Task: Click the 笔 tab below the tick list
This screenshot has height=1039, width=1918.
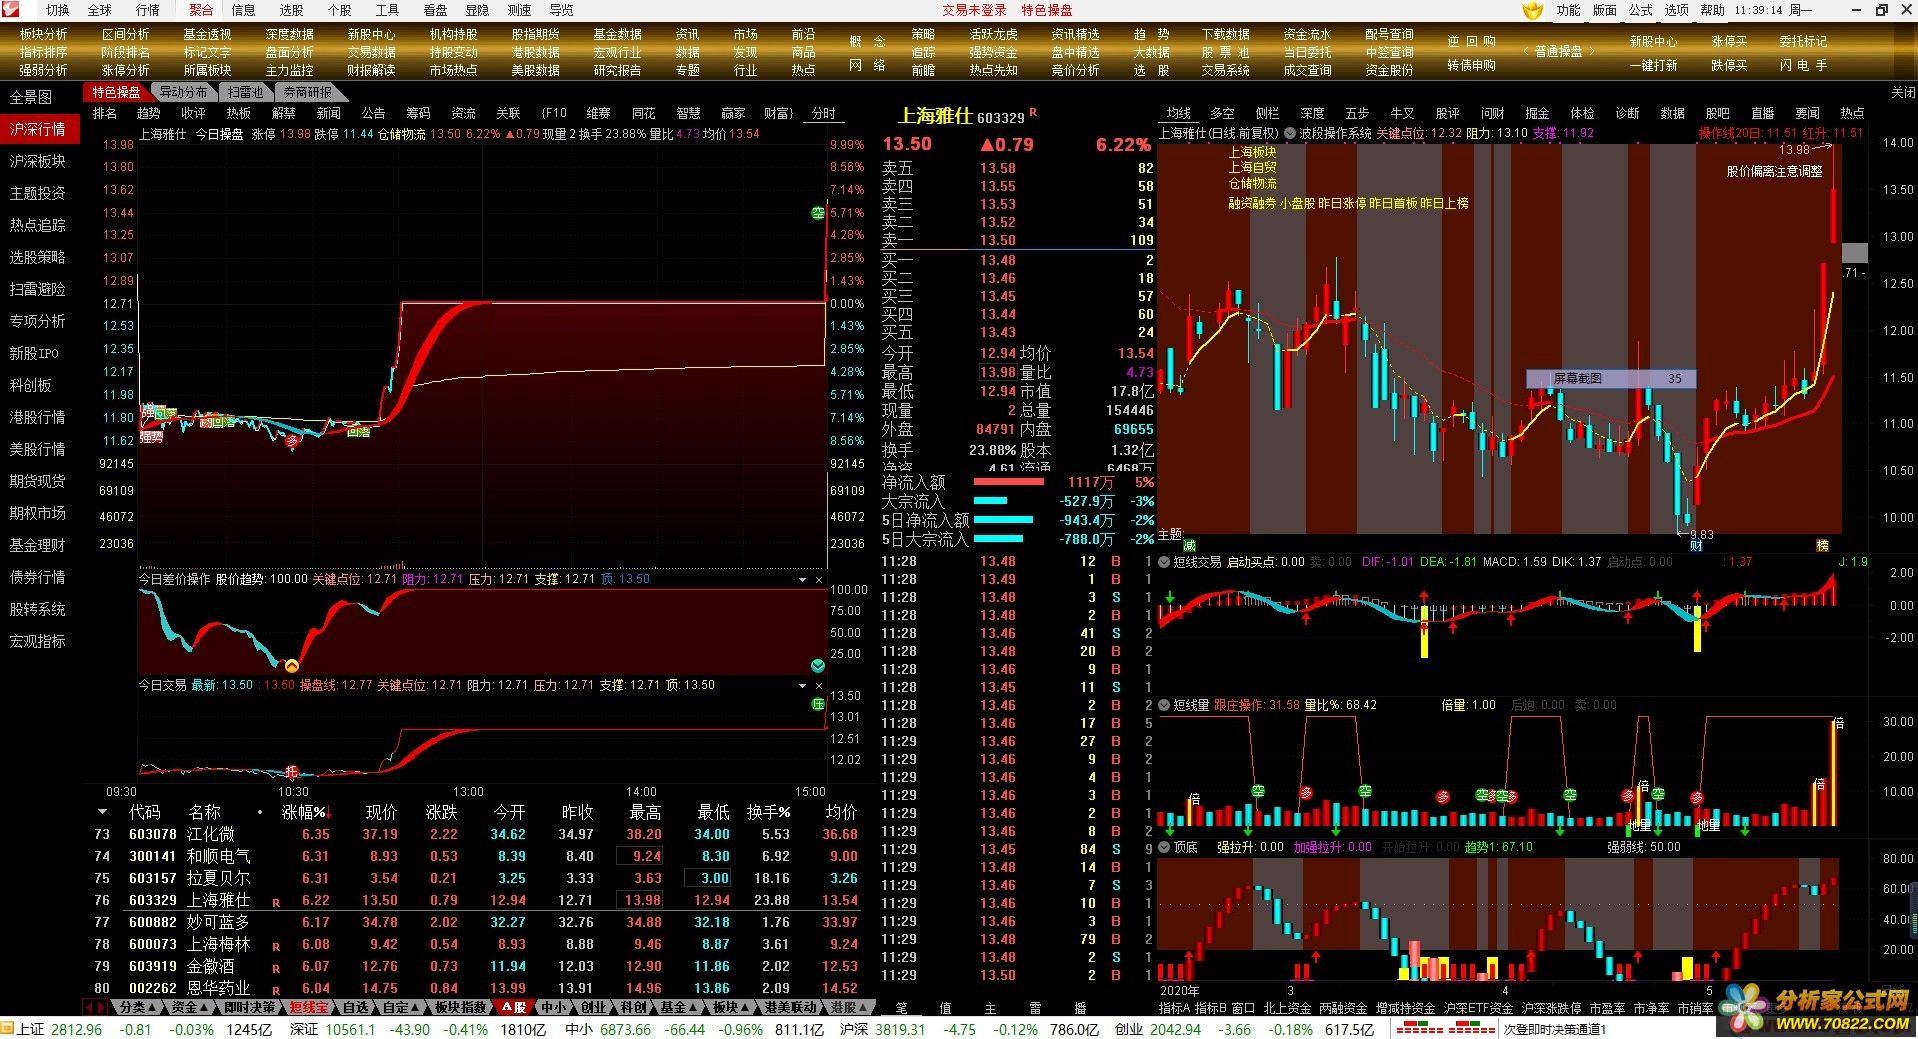Action: tap(901, 1007)
